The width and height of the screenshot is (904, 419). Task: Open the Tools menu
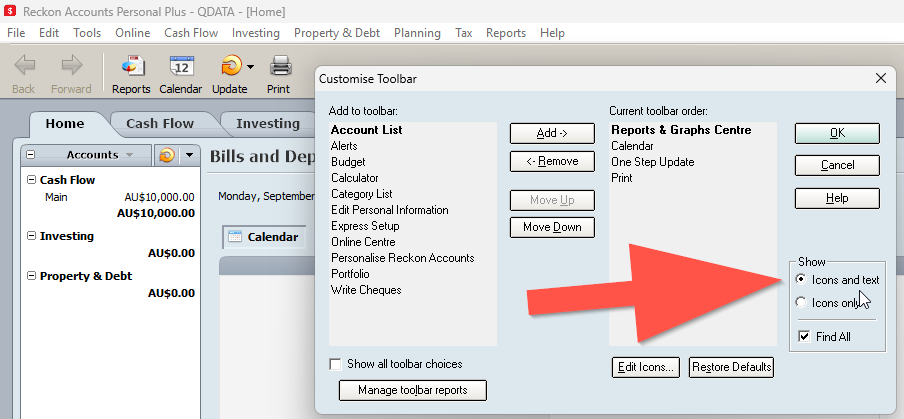tap(87, 33)
